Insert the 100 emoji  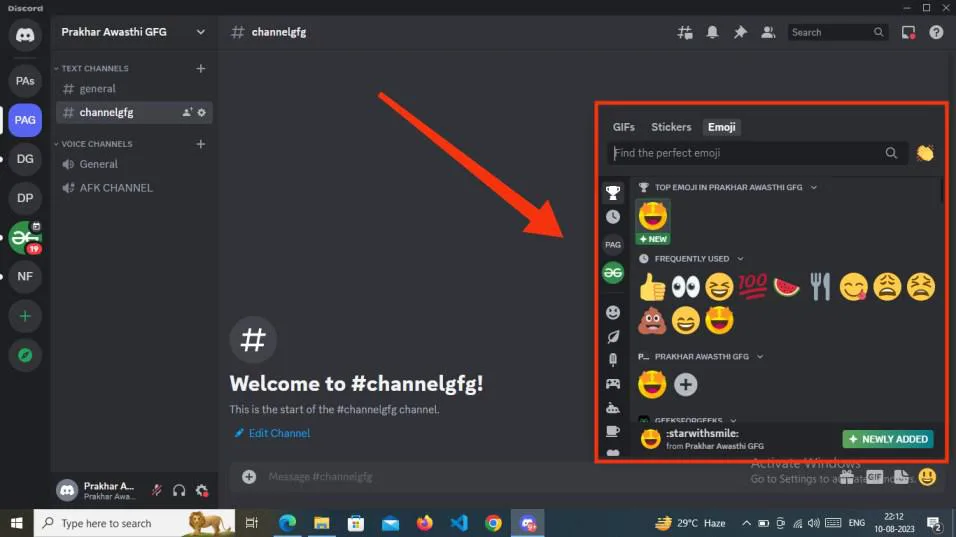pos(752,286)
